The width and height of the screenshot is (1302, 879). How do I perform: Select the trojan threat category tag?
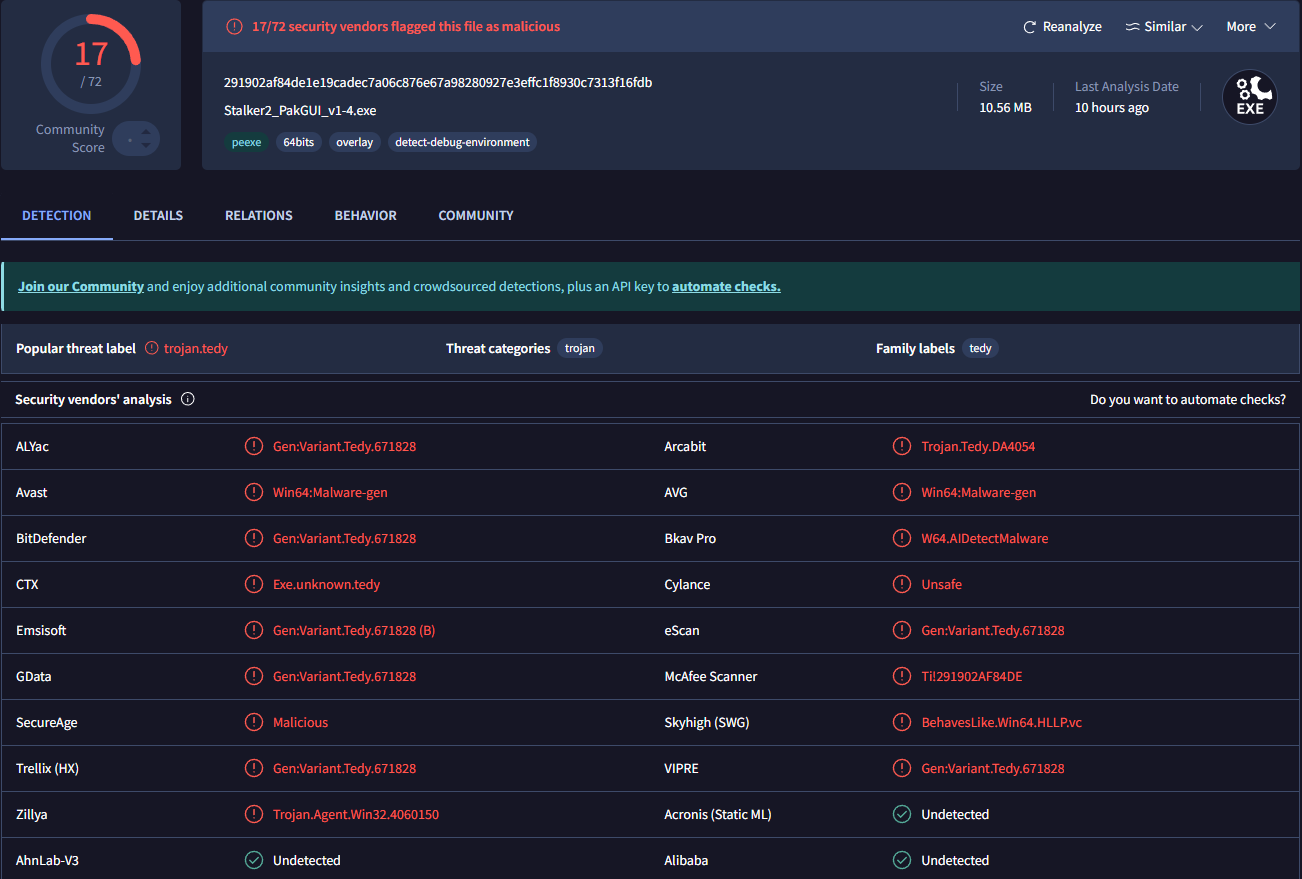tap(580, 348)
